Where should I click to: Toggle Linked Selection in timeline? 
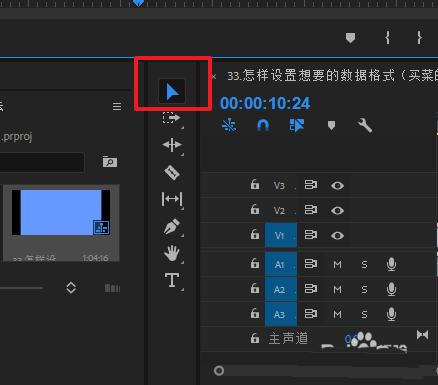(297, 126)
